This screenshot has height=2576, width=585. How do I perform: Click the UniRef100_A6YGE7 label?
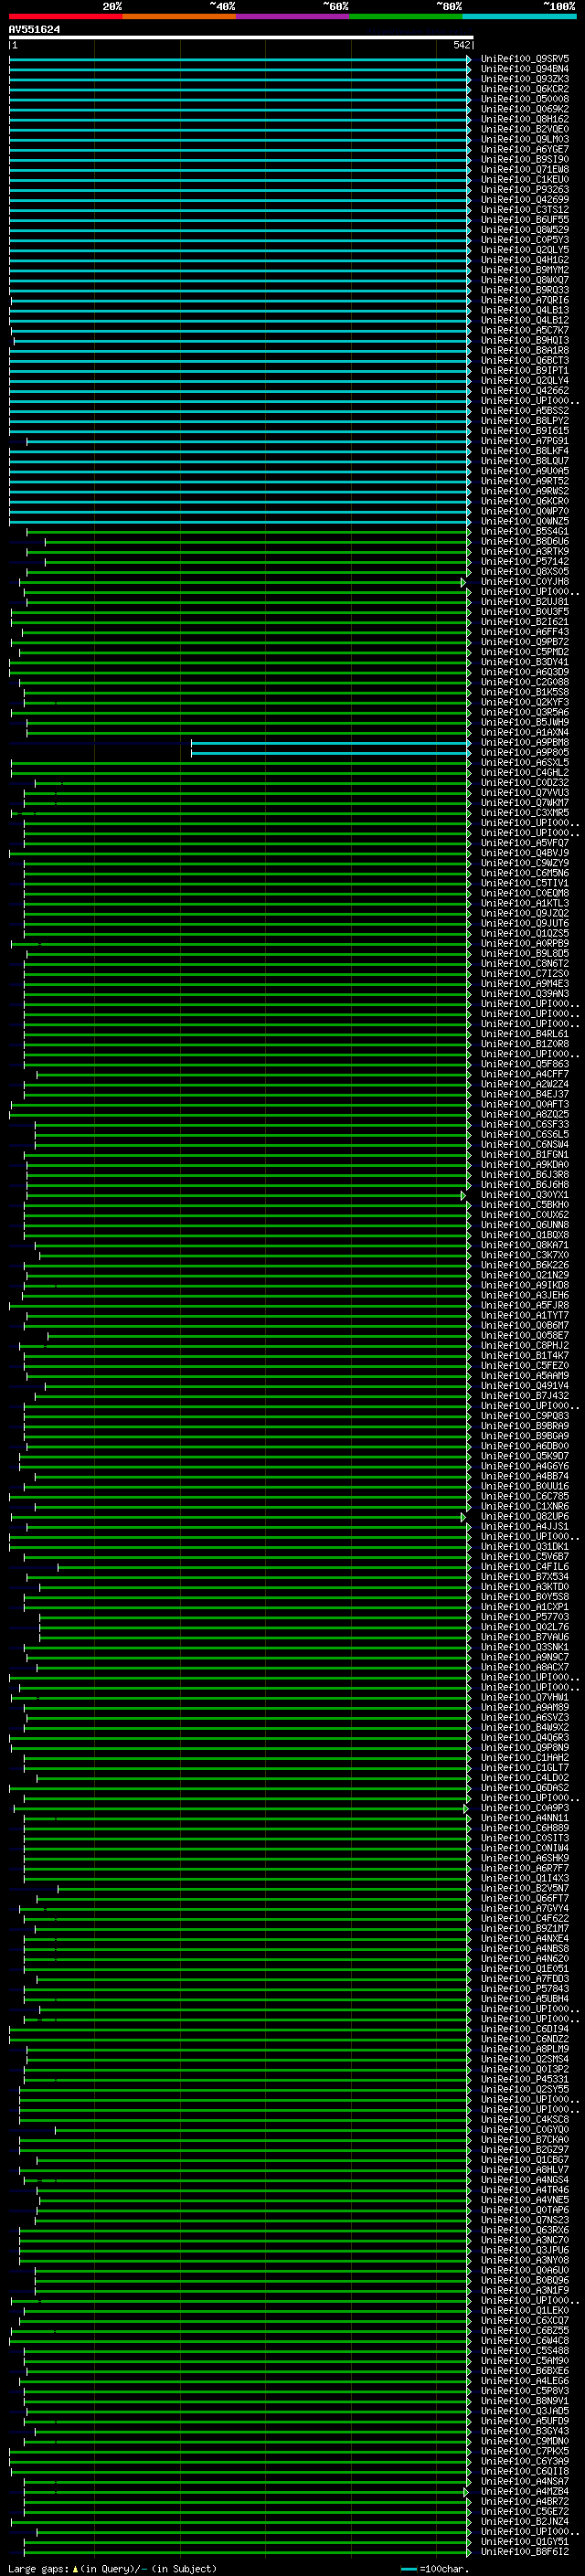pos(524,149)
